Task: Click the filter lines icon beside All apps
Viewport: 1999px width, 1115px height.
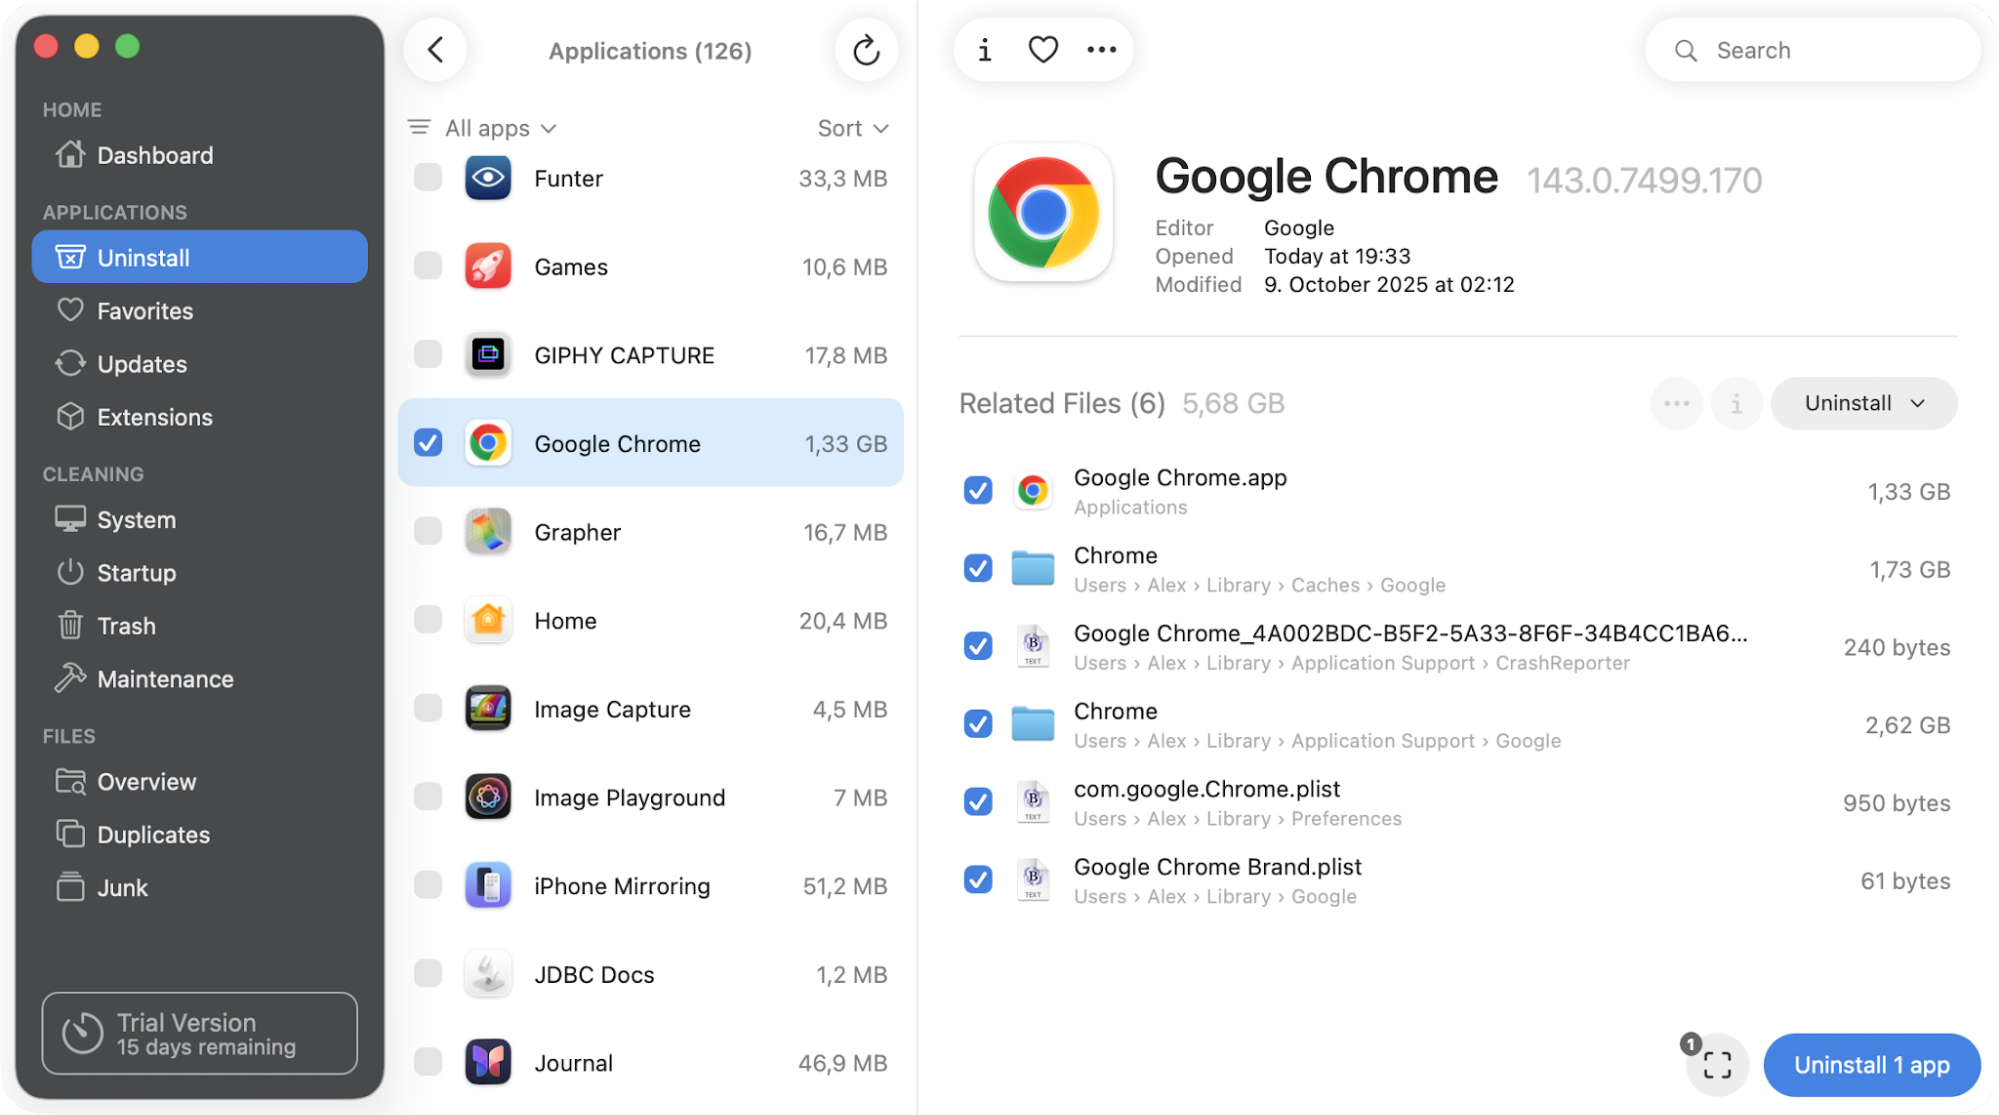Action: (419, 128)
